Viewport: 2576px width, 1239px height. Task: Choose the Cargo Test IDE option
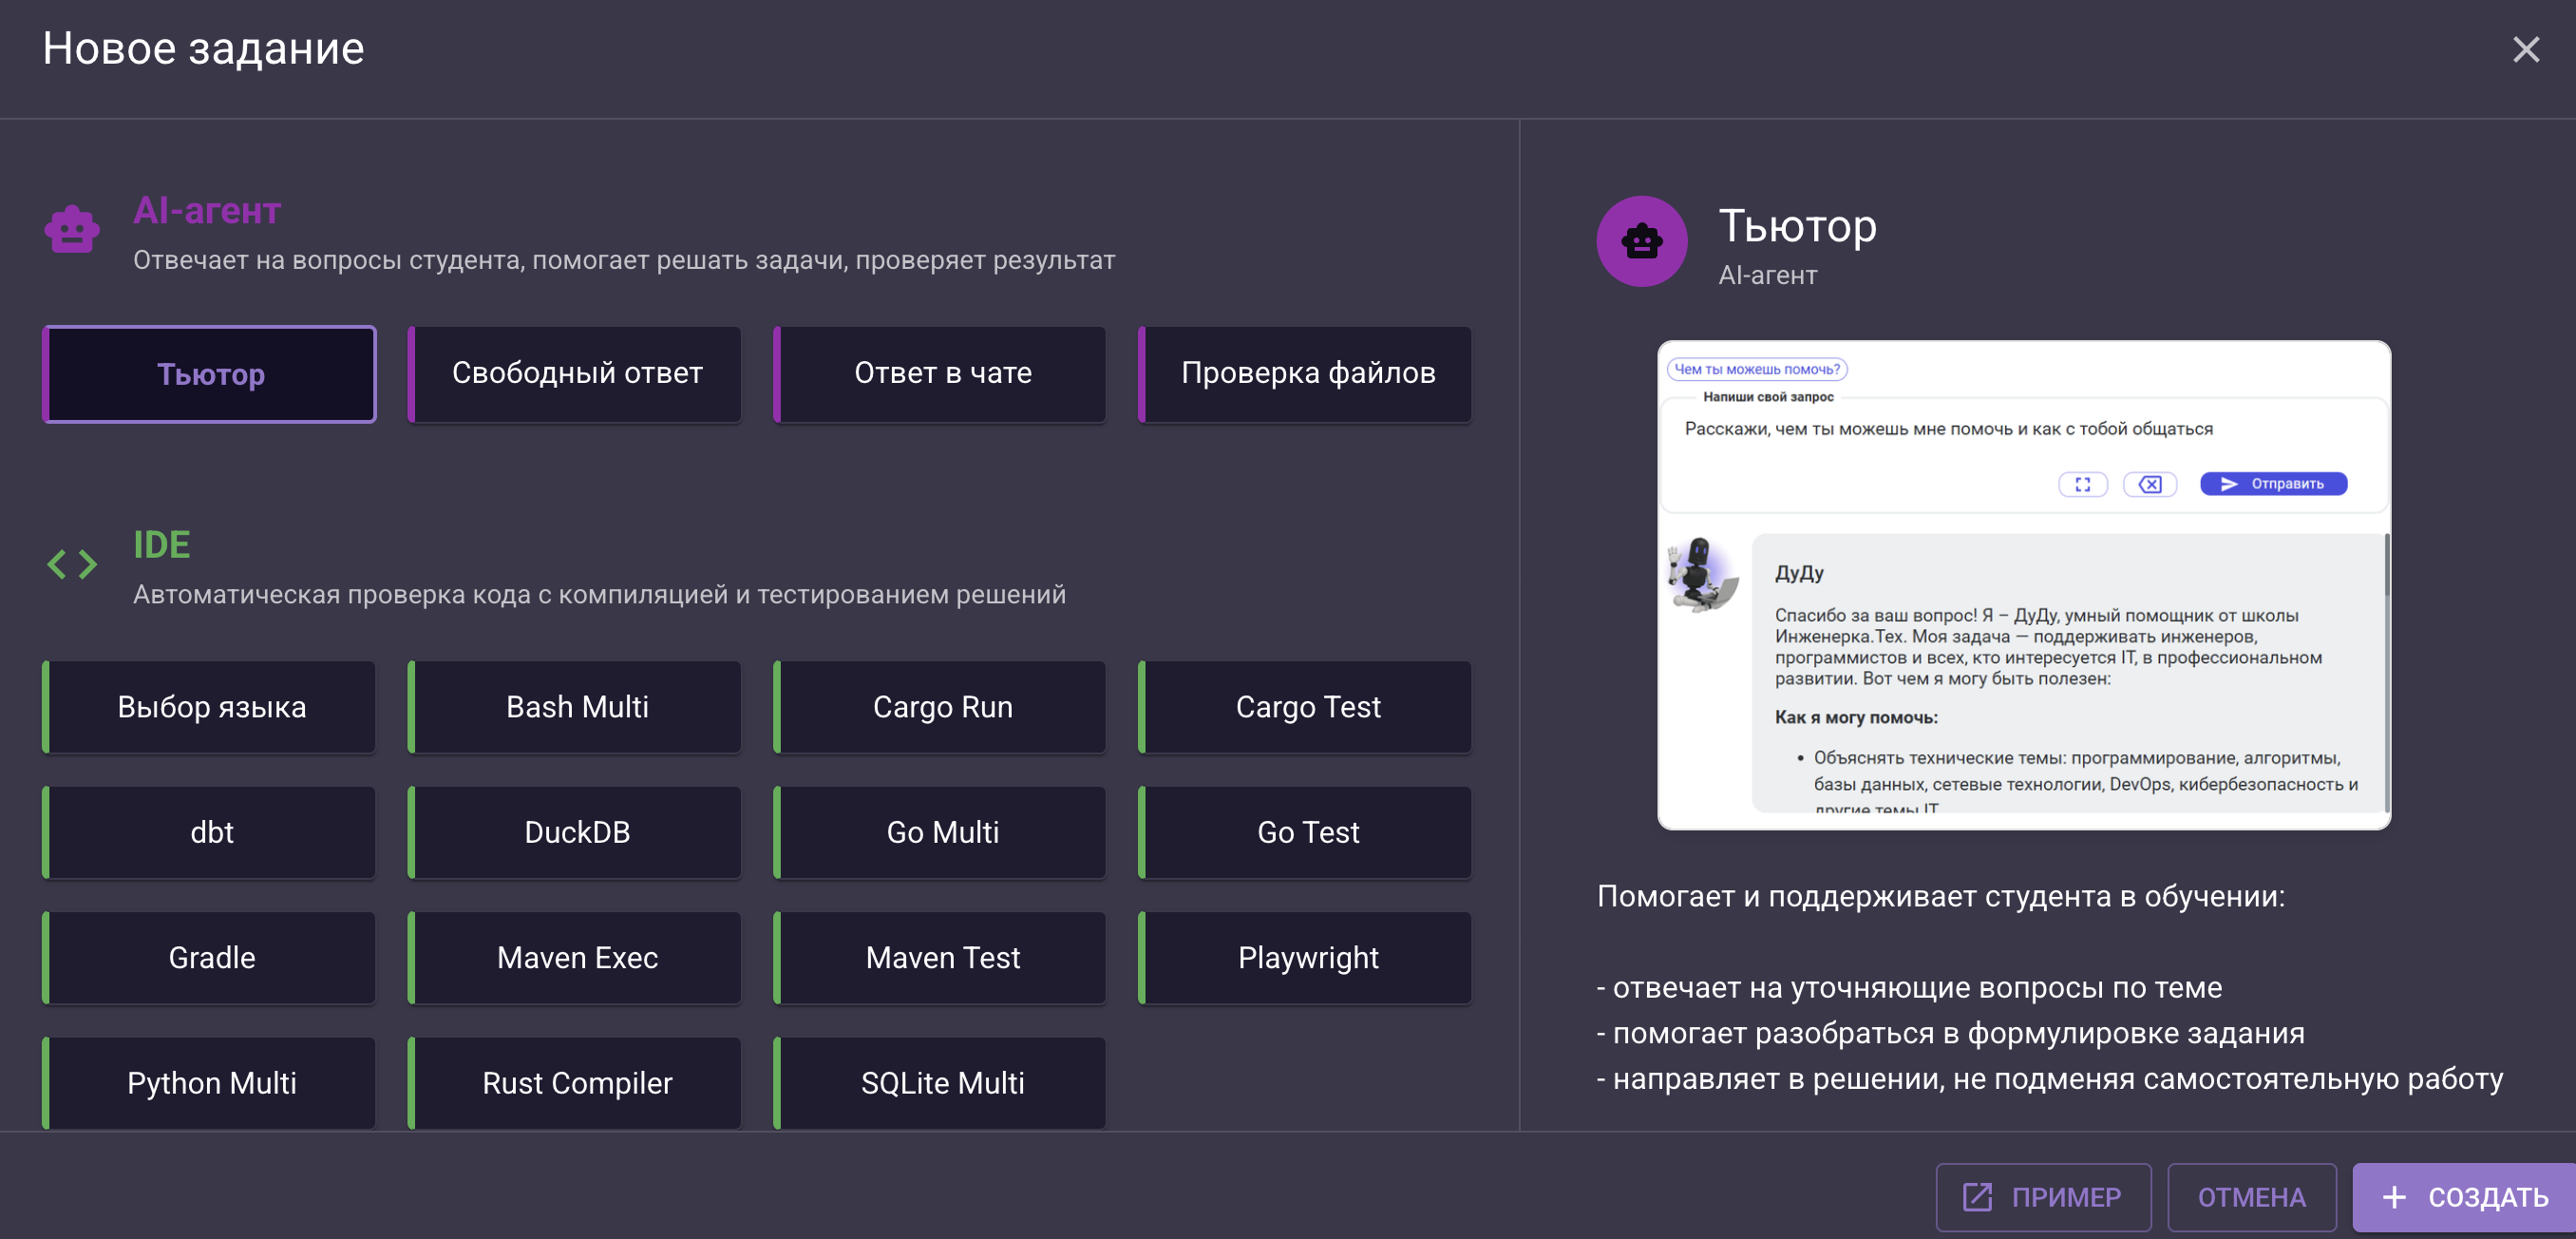[x=1305, y=707]
